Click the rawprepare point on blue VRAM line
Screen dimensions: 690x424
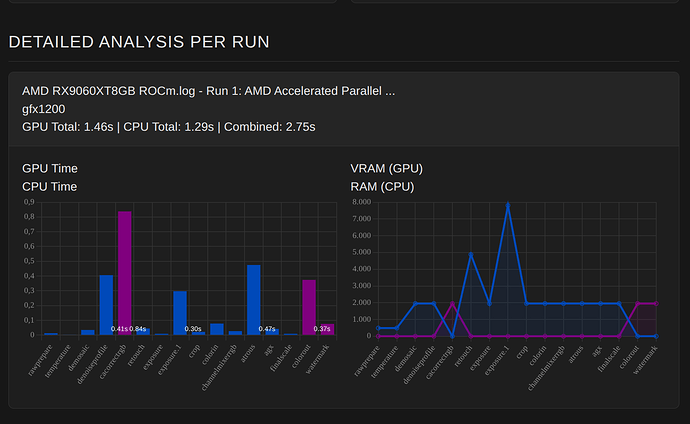pyautogui.click(x=378, y=328)
